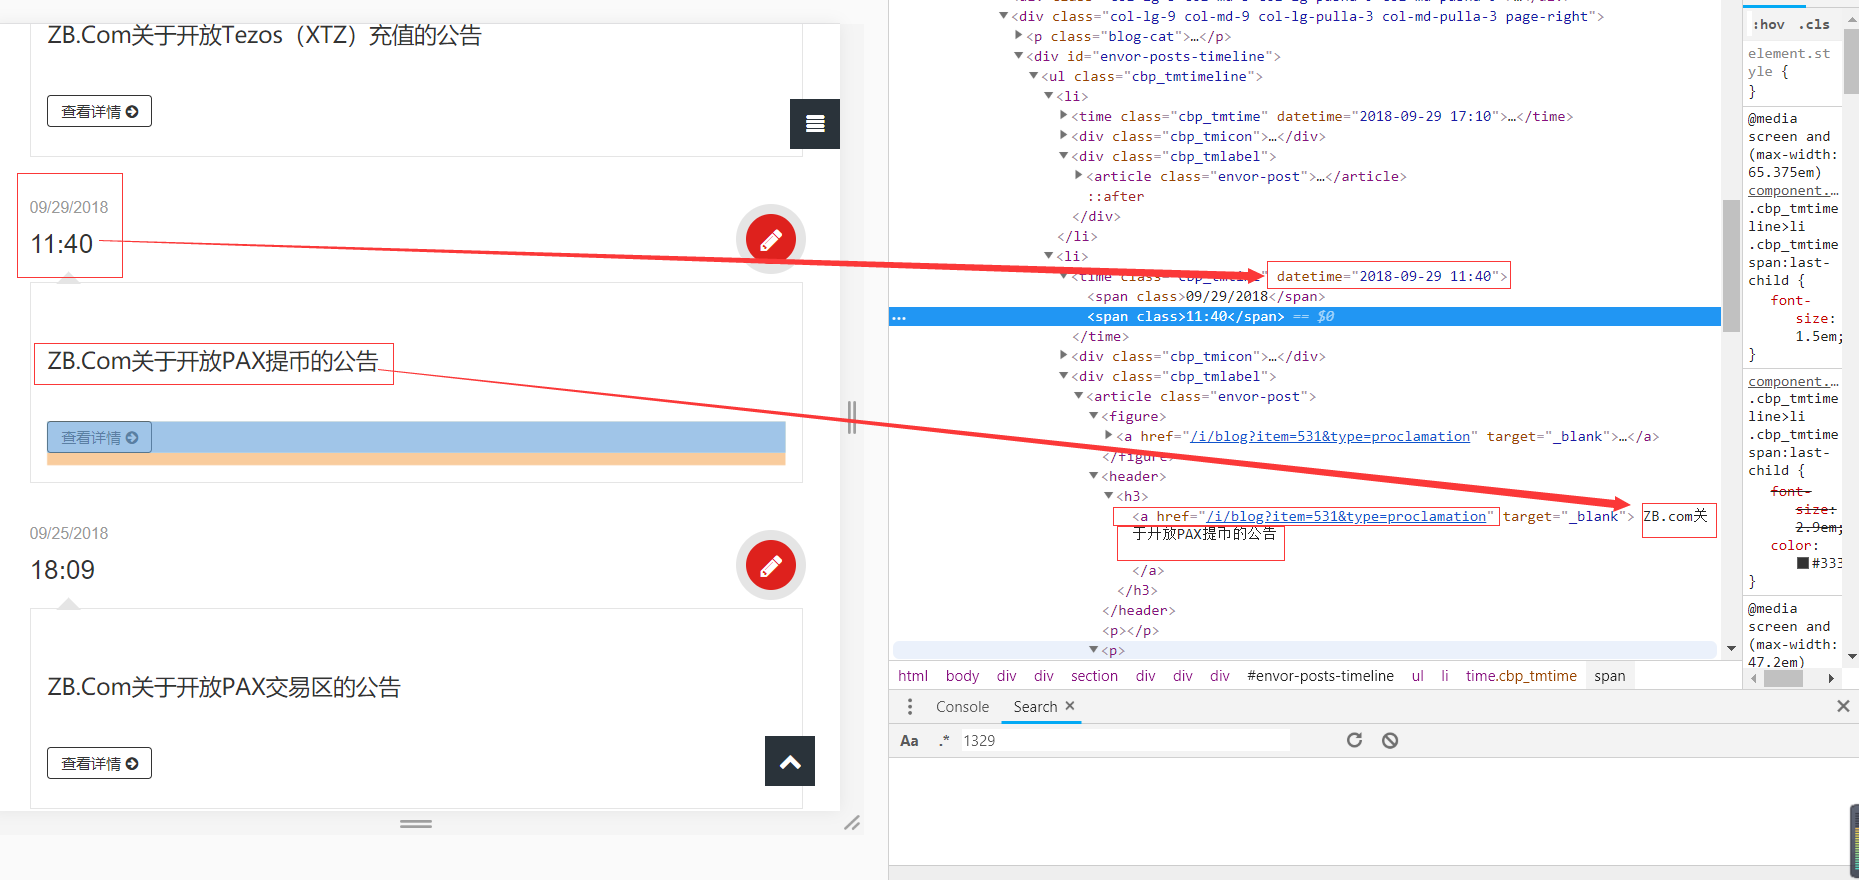Click 查看详情 button under Tezos announcement
Viewport: 1859px width, 880px height.
coord(99,111)
